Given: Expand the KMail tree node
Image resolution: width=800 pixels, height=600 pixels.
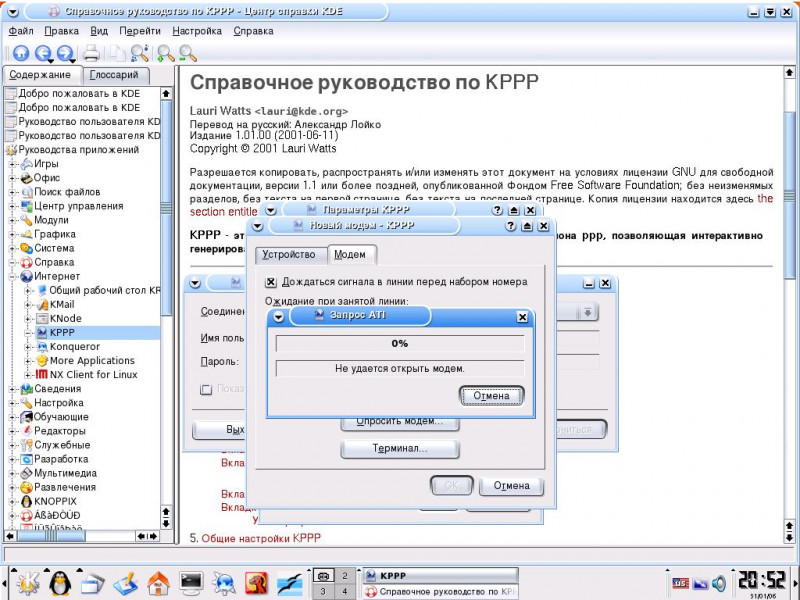Looking at the screenshot, I should click(29, 305).
